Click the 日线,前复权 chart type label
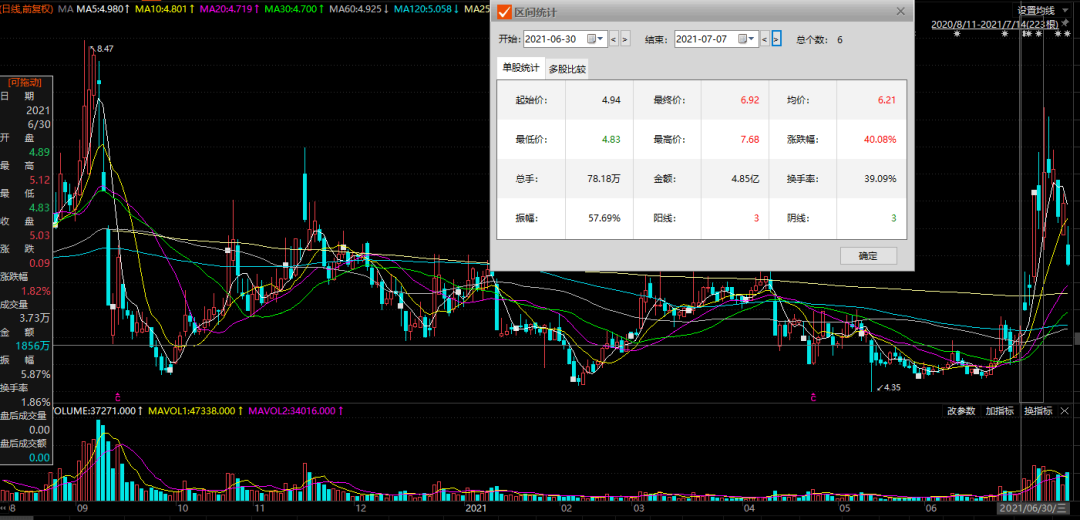1080x520 pixels. (x=25, y=9)
